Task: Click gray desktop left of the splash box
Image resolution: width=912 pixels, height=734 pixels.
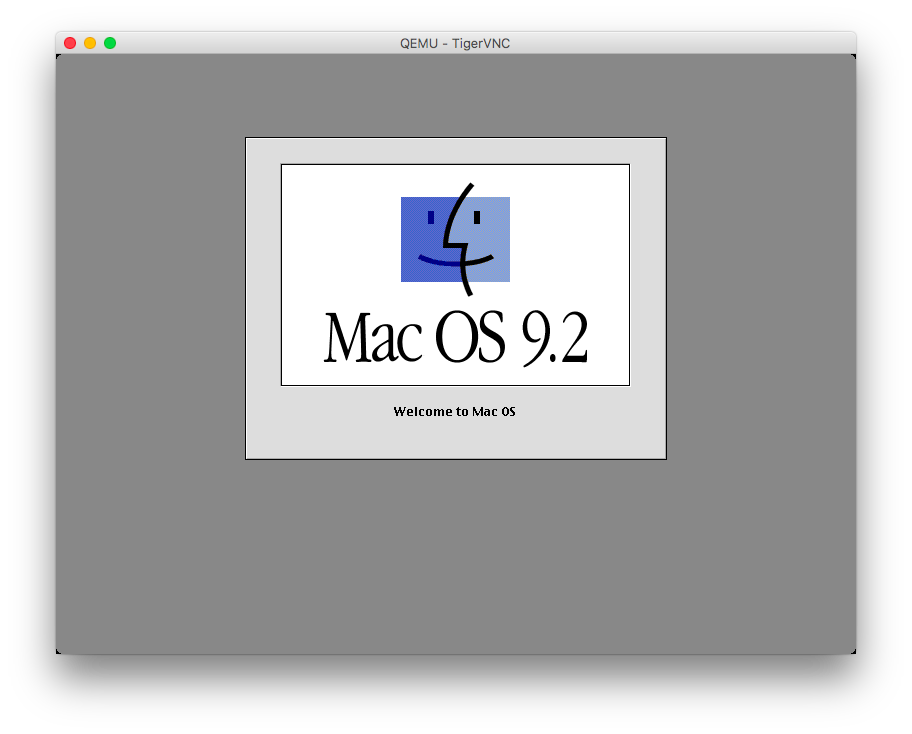Action: 150,300
